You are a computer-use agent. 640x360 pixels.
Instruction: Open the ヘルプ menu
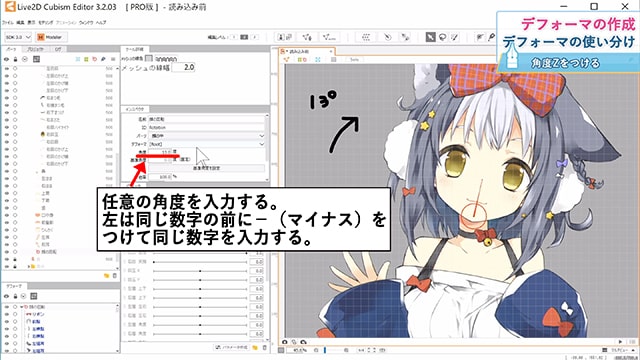[x=101, y=22]
